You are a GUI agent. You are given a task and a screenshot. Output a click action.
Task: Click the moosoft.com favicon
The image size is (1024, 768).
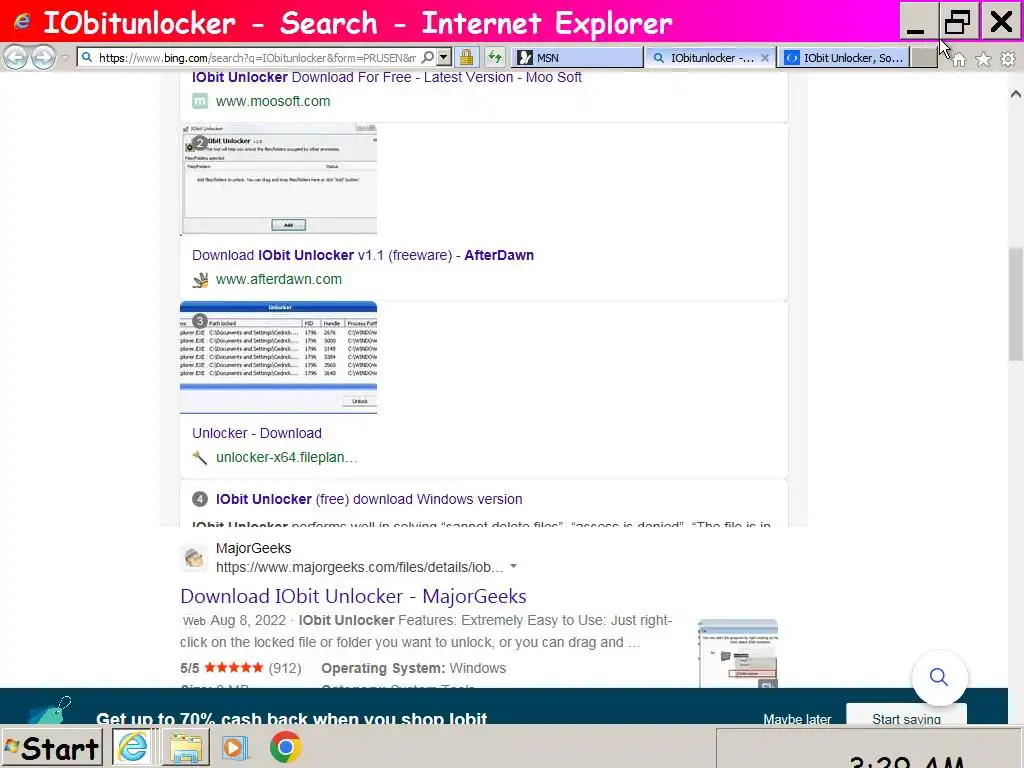point(200,101)
